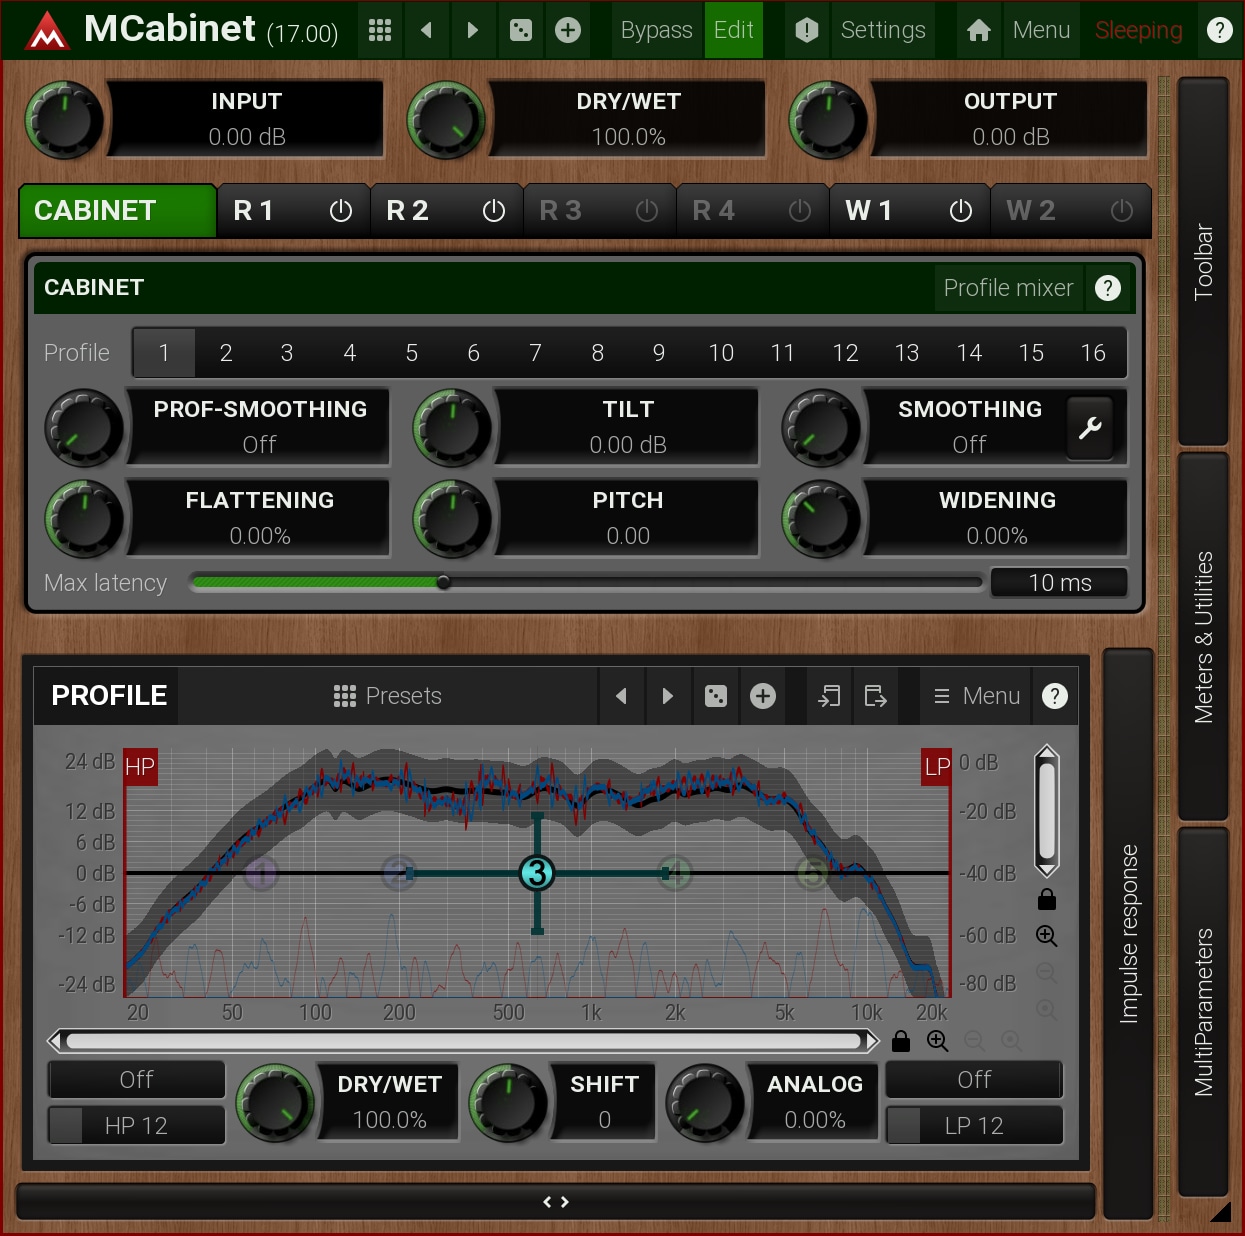Viewport: 1245px width, 1236px height.
Task: Click the home icon in top bar
Action: click(979, 30)
